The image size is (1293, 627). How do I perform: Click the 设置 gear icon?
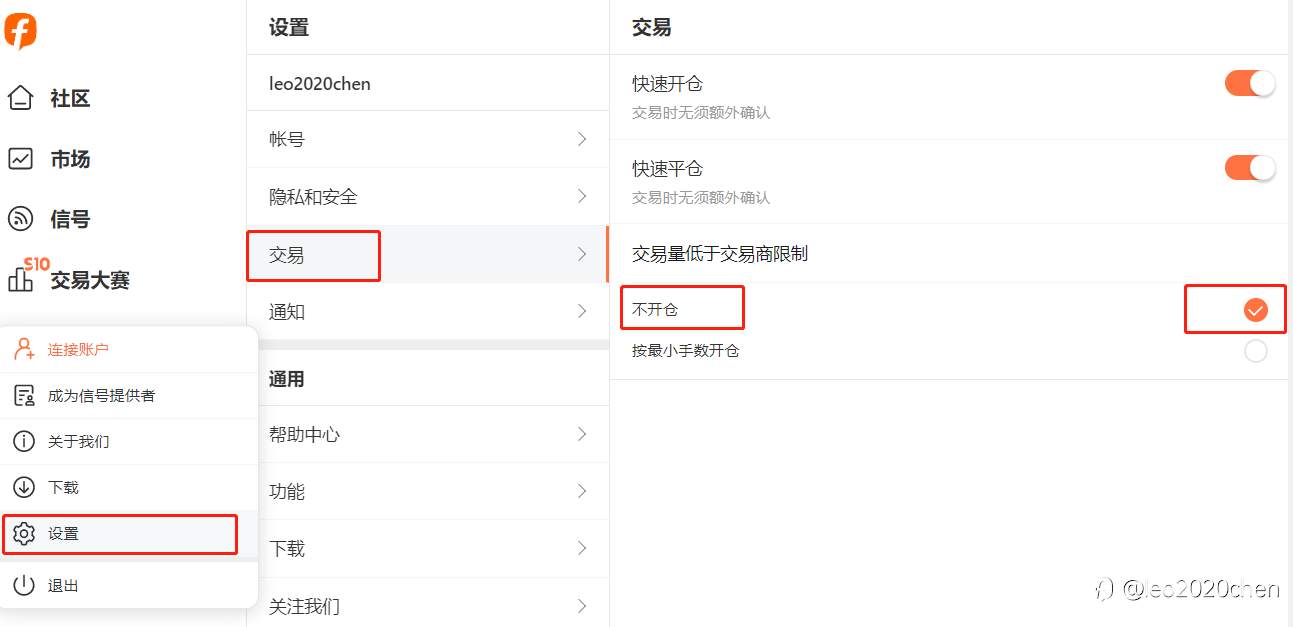24,534
